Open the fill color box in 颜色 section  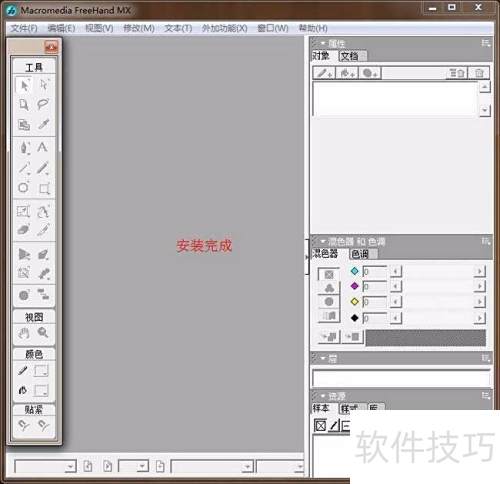(x=41, y=390)
